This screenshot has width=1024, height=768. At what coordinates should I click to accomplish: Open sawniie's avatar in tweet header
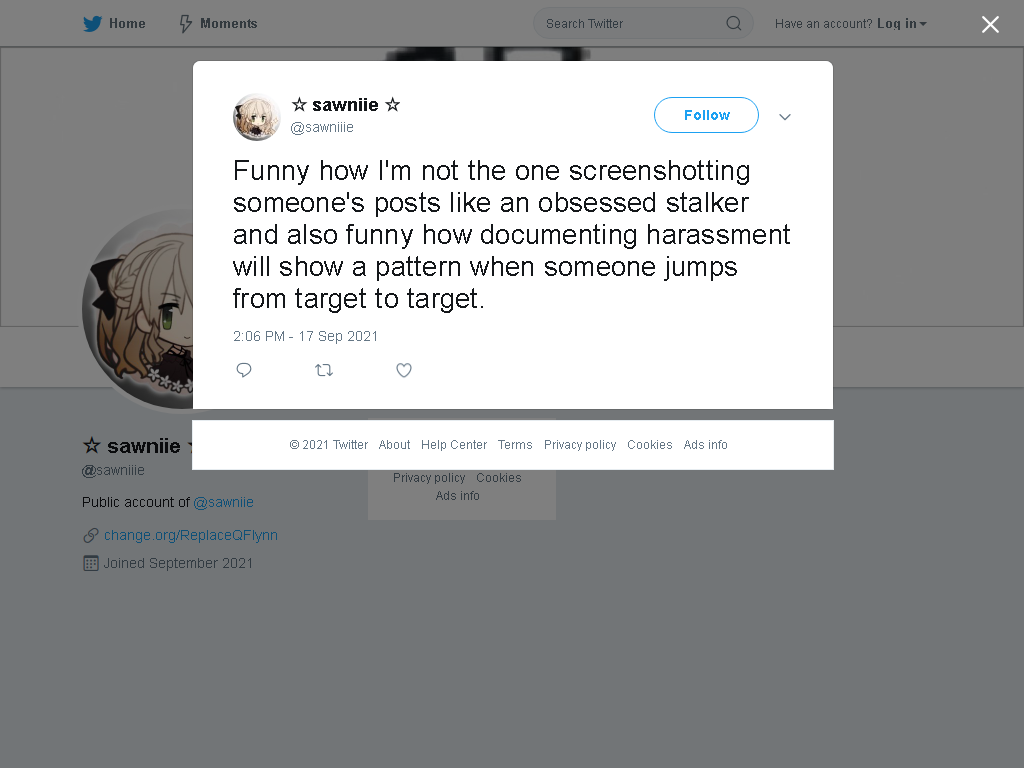(257, 117)
